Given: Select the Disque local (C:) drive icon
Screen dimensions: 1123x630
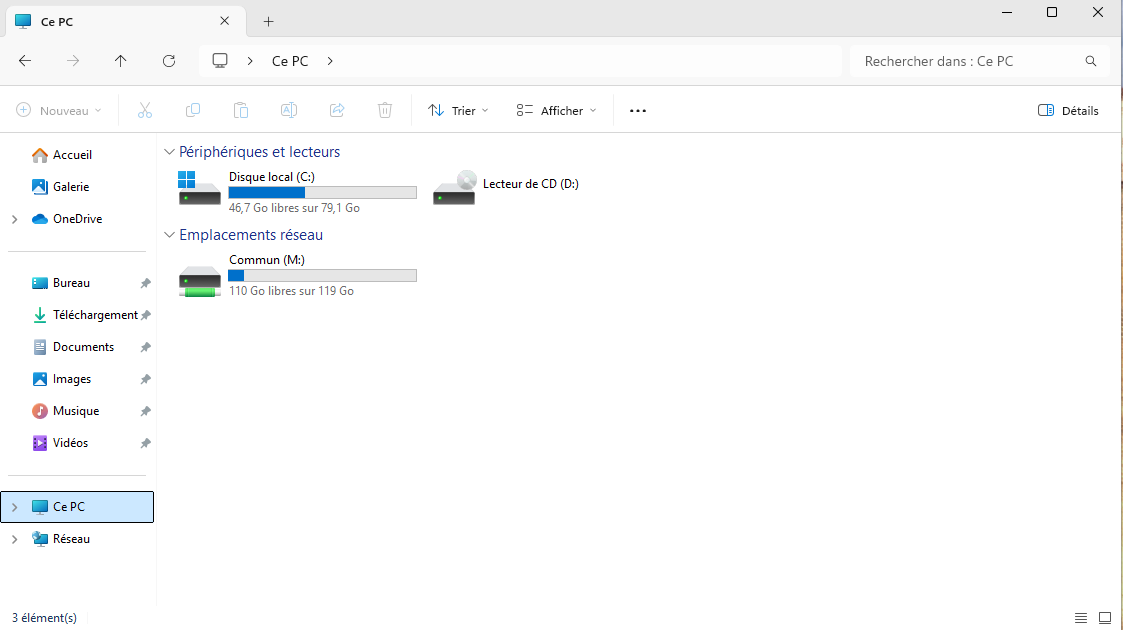Looking at the screenshot, I should click(x=199, y=188).
